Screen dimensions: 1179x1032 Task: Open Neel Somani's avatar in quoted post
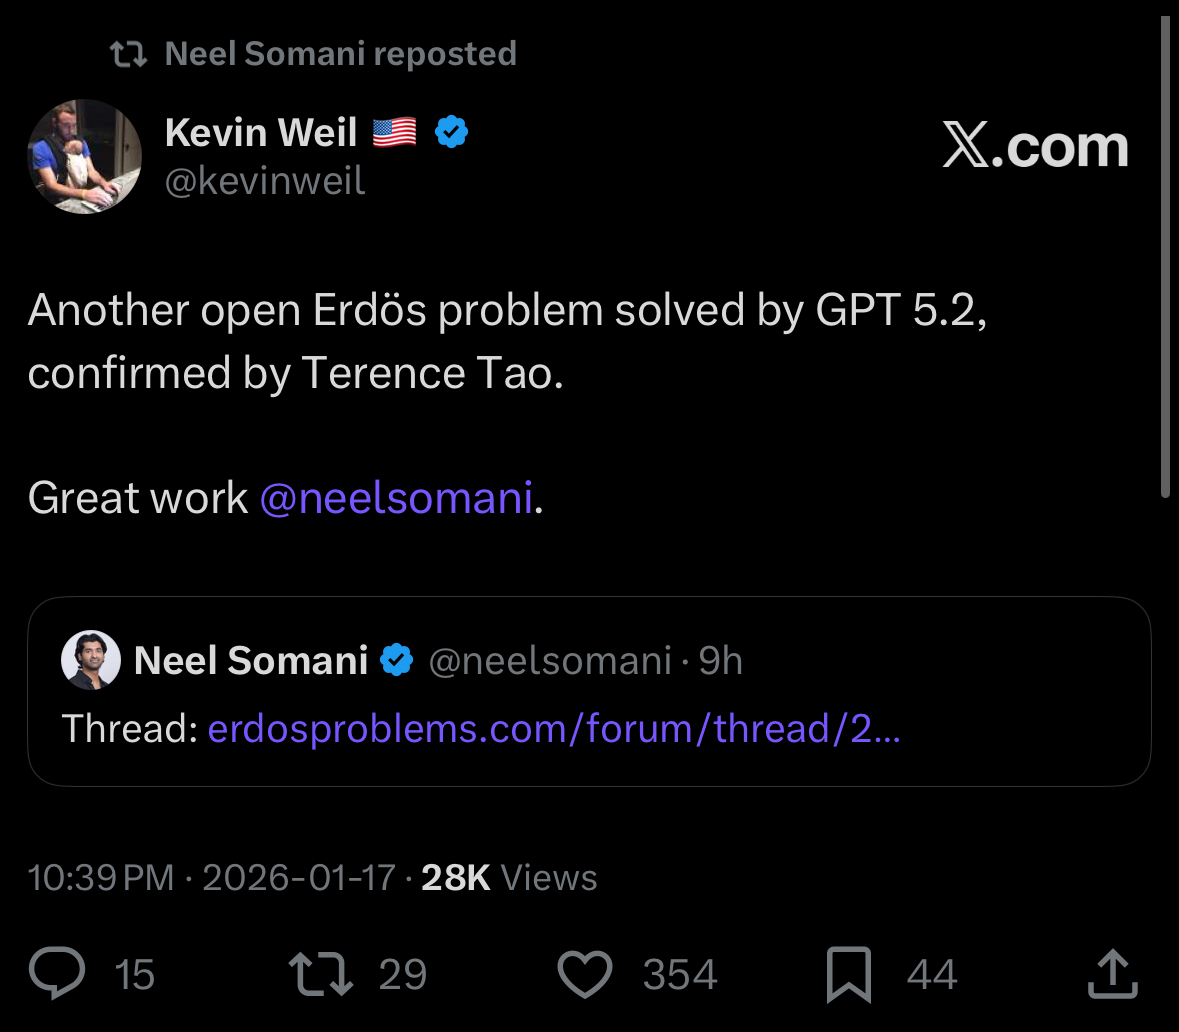[91, 660]
